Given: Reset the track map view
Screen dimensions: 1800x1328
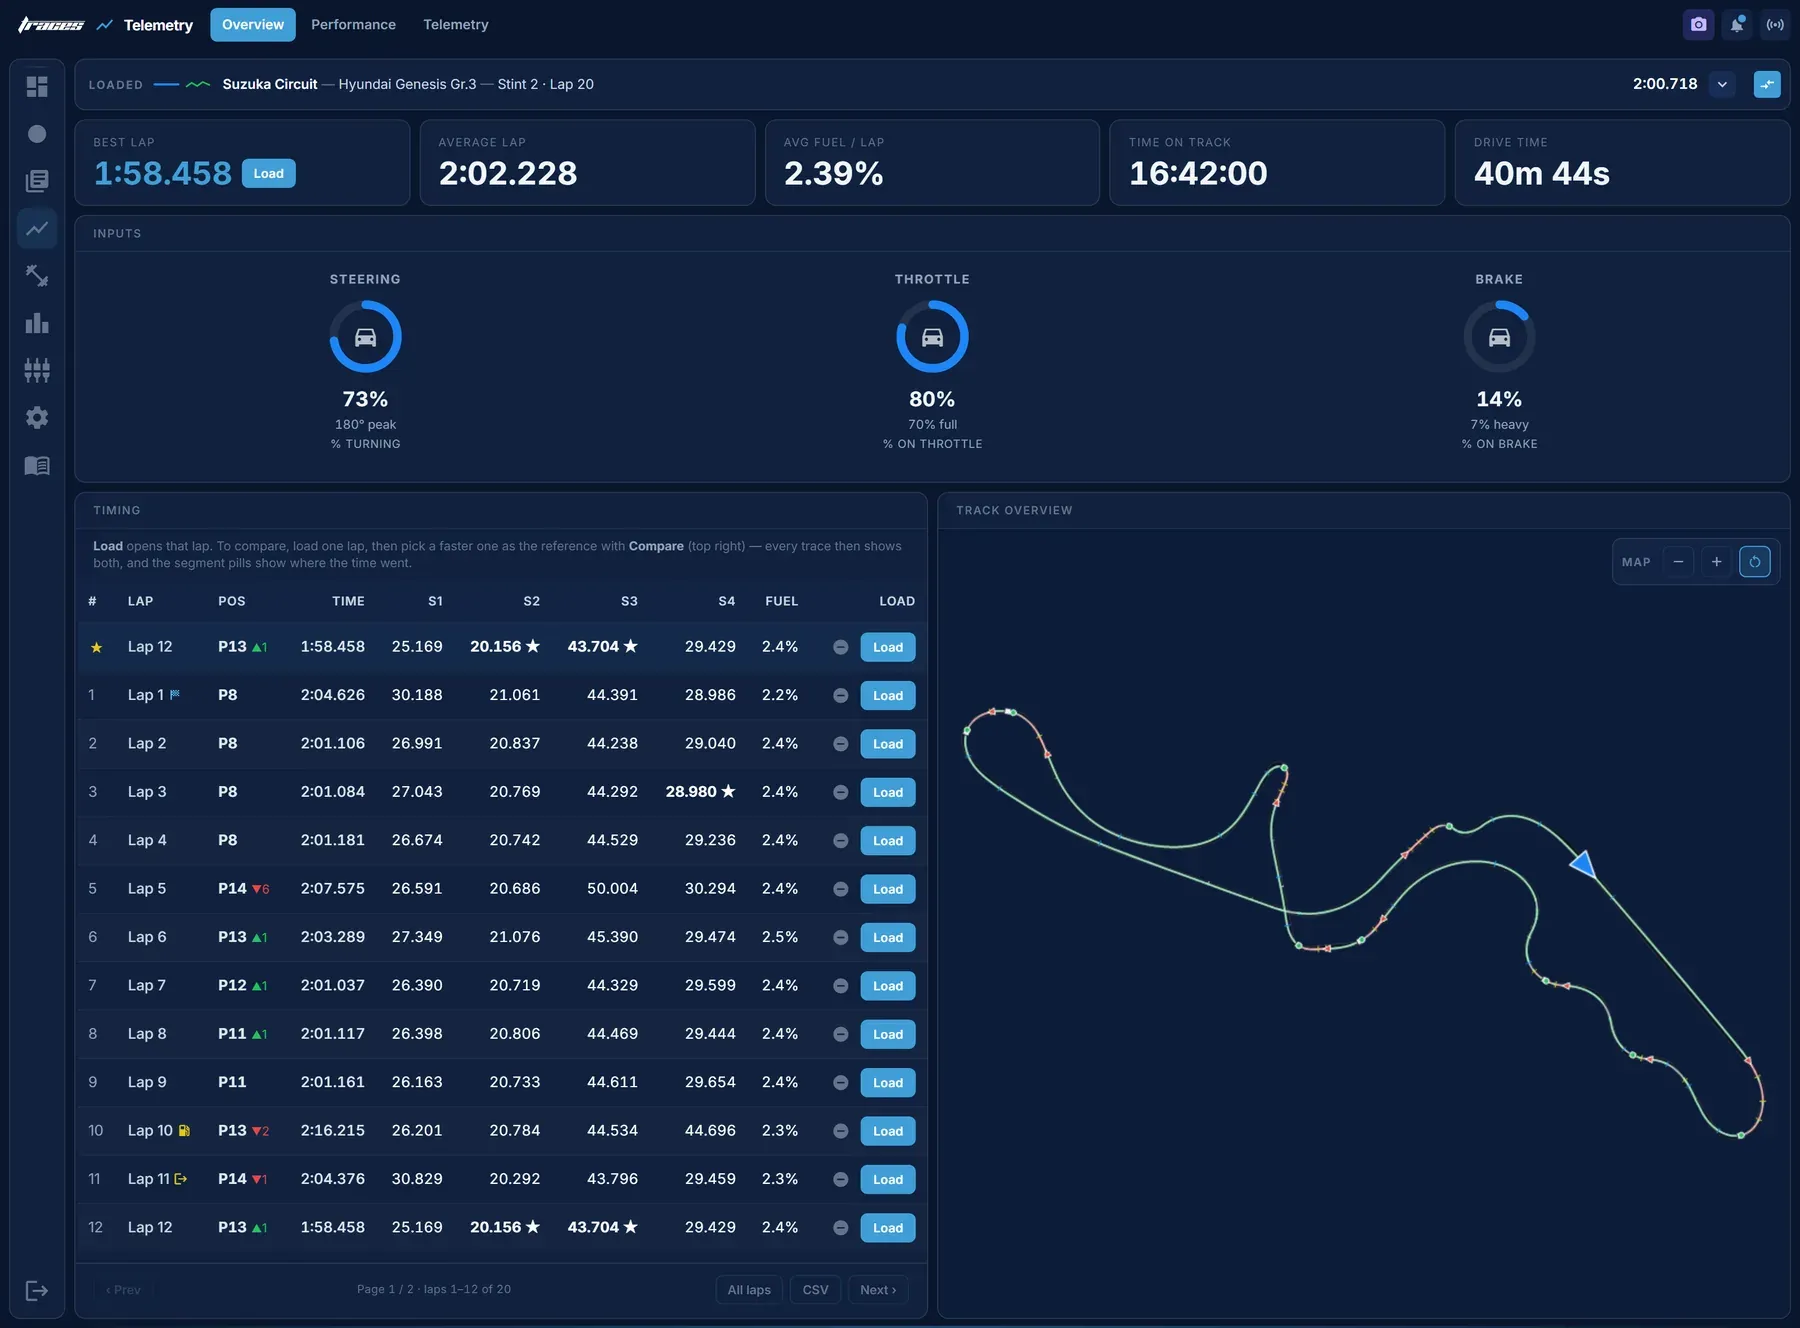Looking at the screenshot, I should click(x=1755, y=562).
